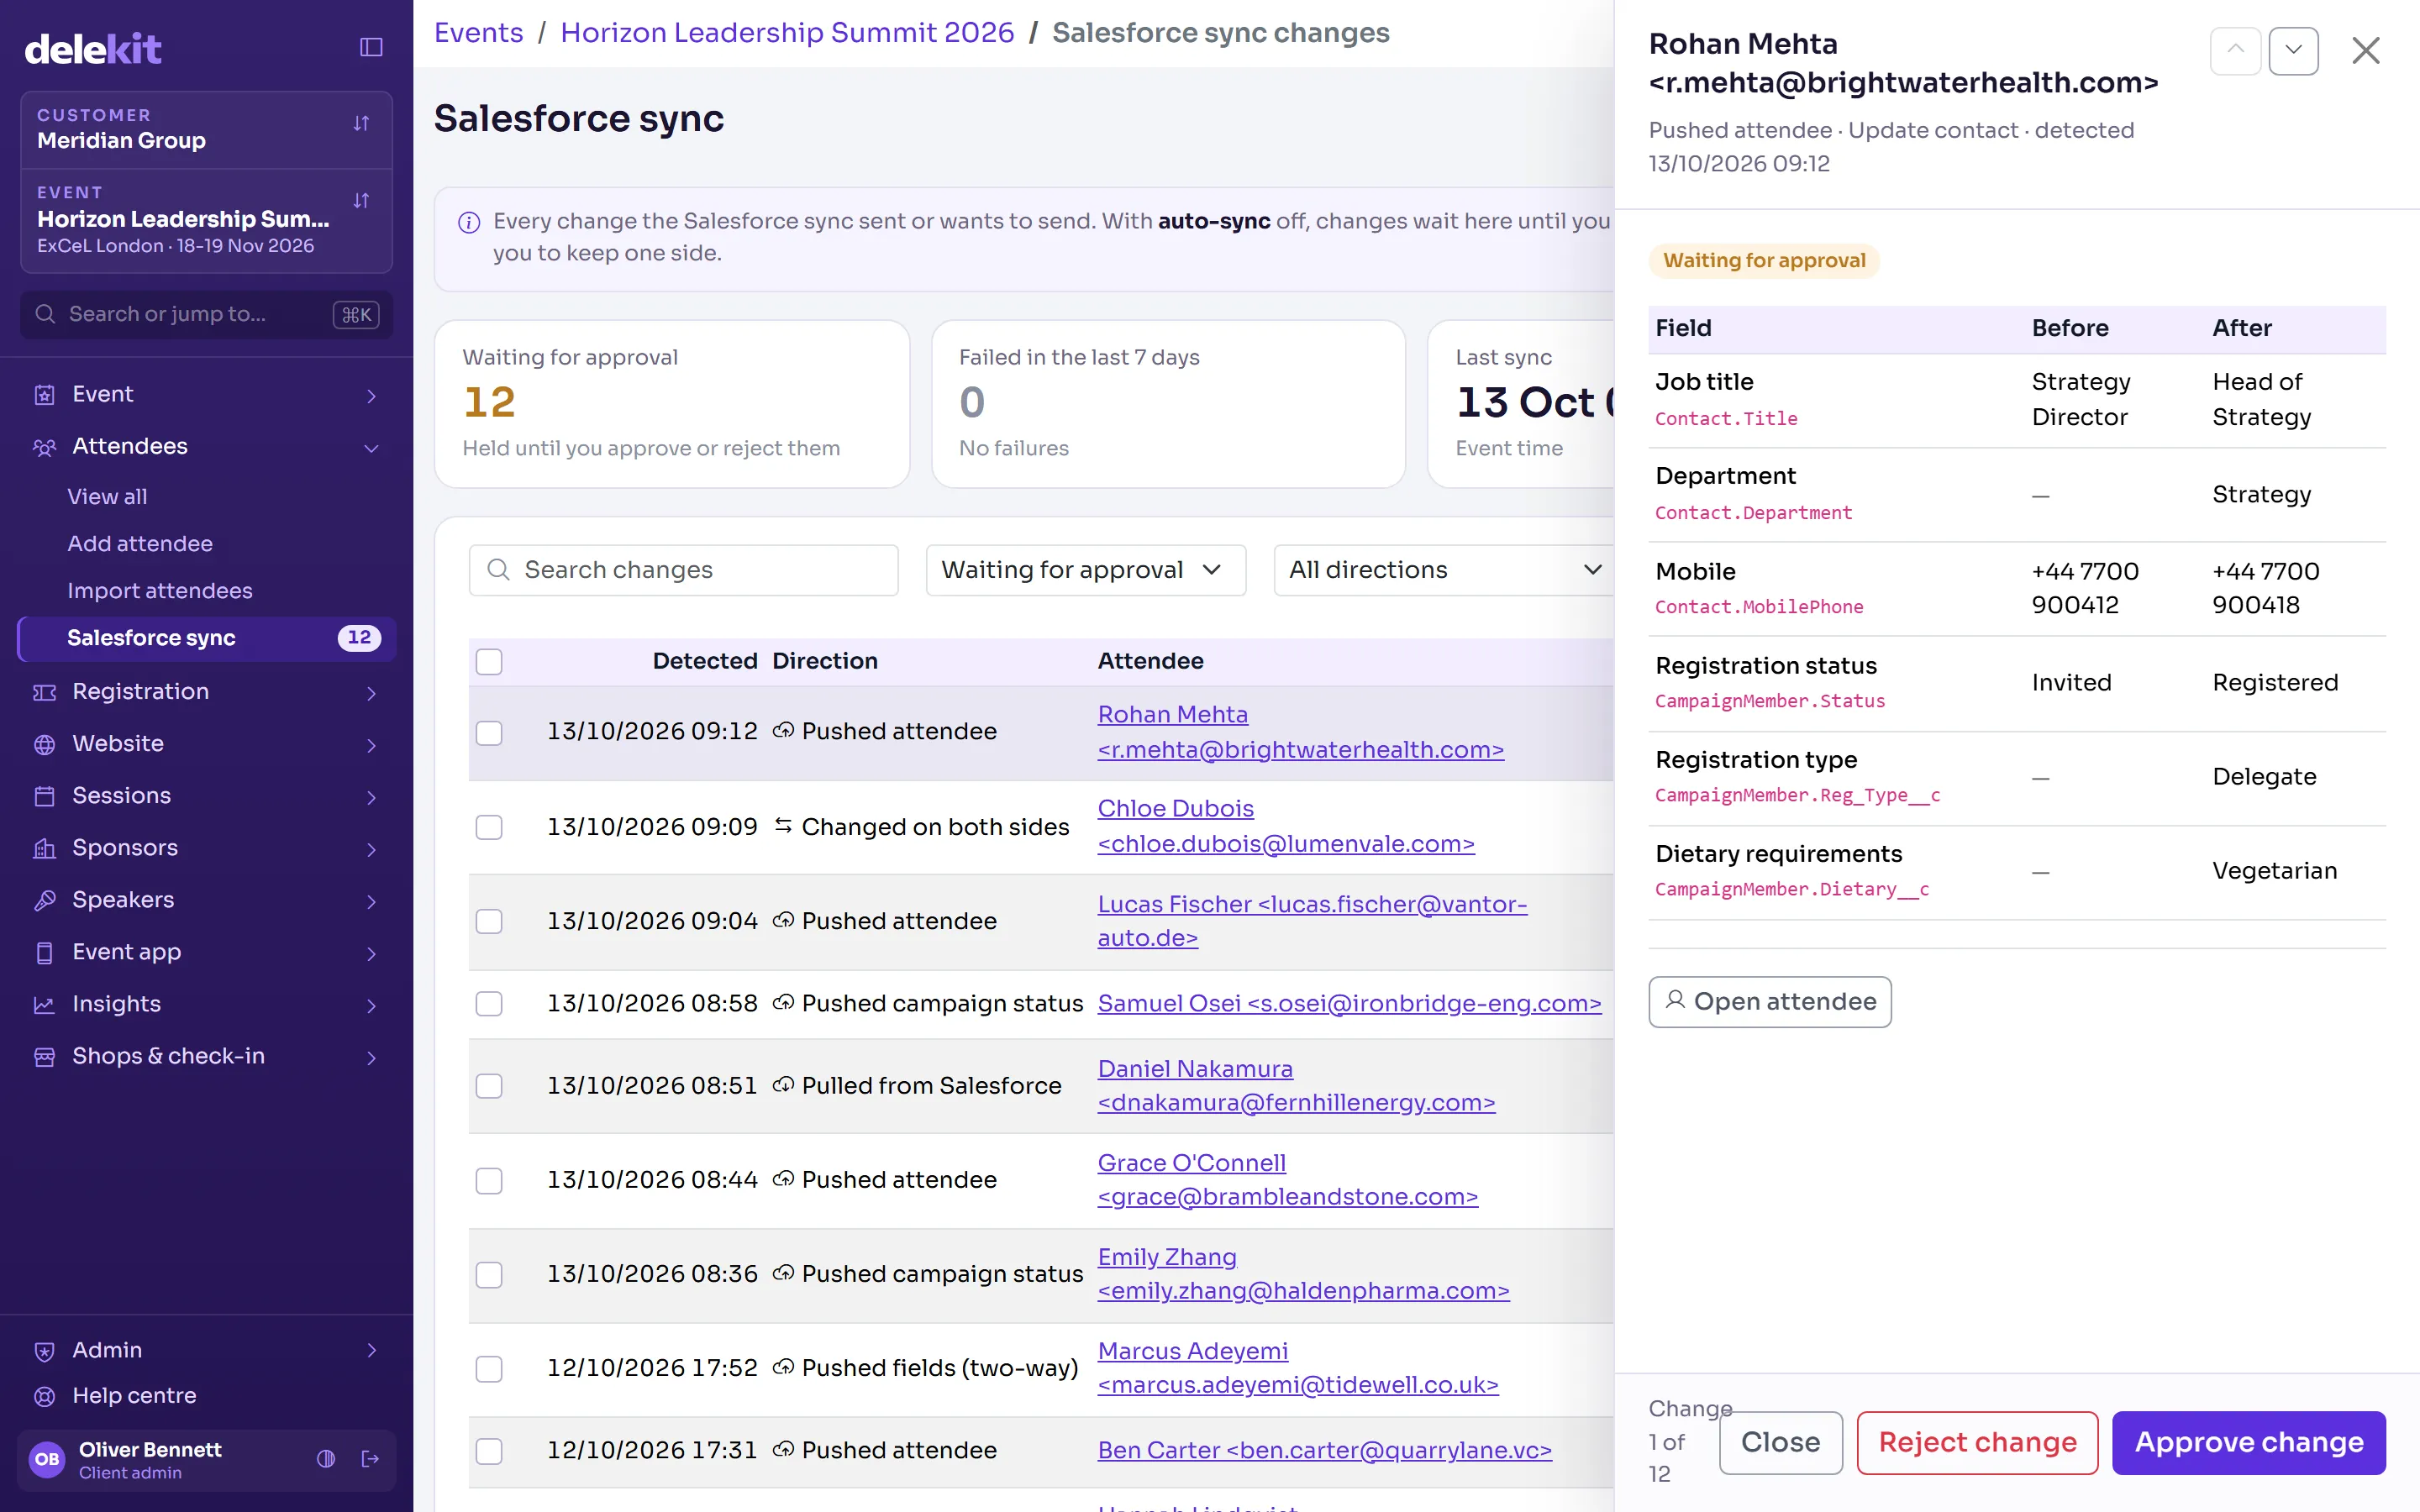Open Add attendee in sidebar
The image size is (2420, 1512).
[x=140, y=544]
